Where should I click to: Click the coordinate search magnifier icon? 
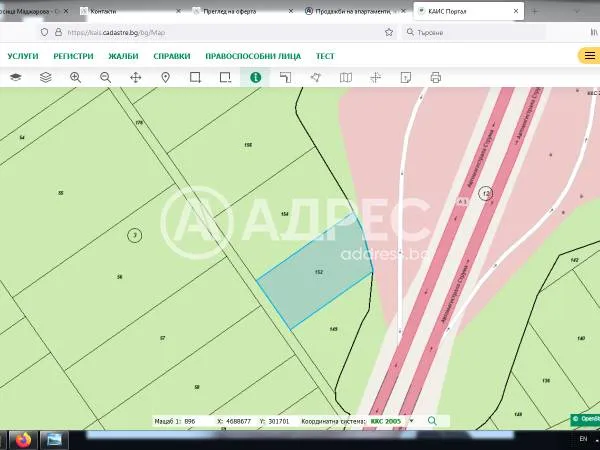[432, 421]
